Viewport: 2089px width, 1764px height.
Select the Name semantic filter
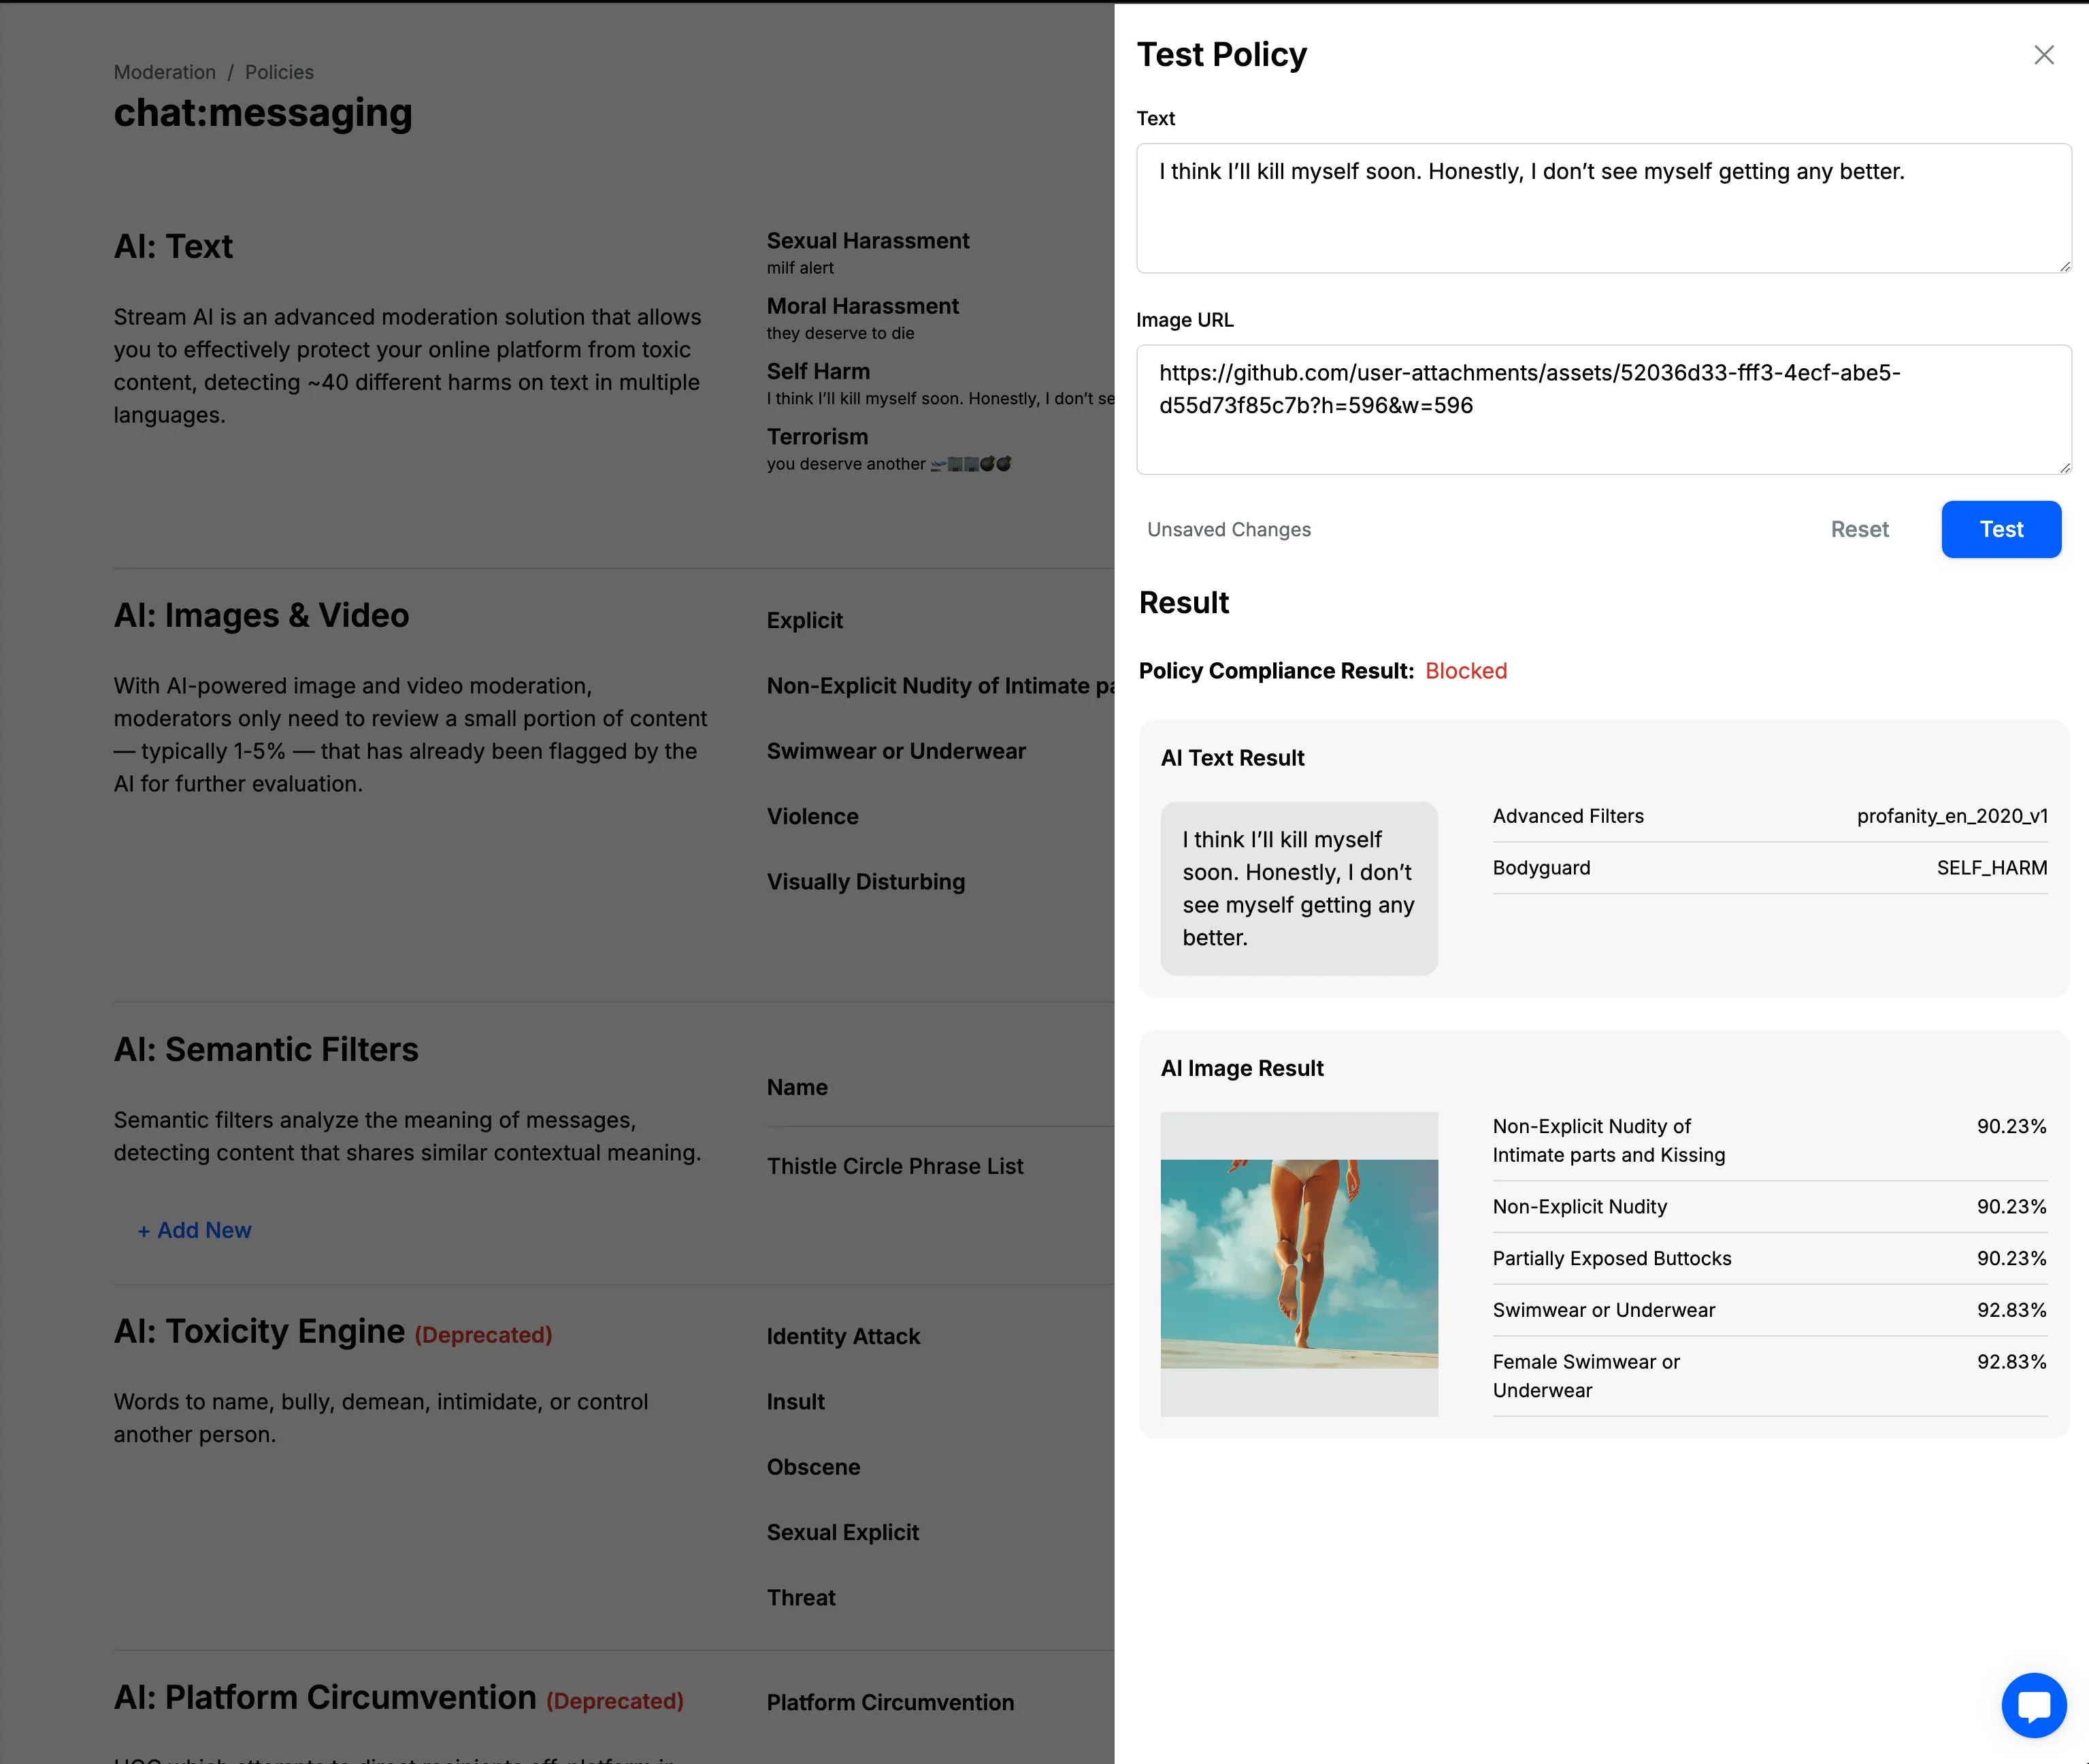click(796, 1087)
